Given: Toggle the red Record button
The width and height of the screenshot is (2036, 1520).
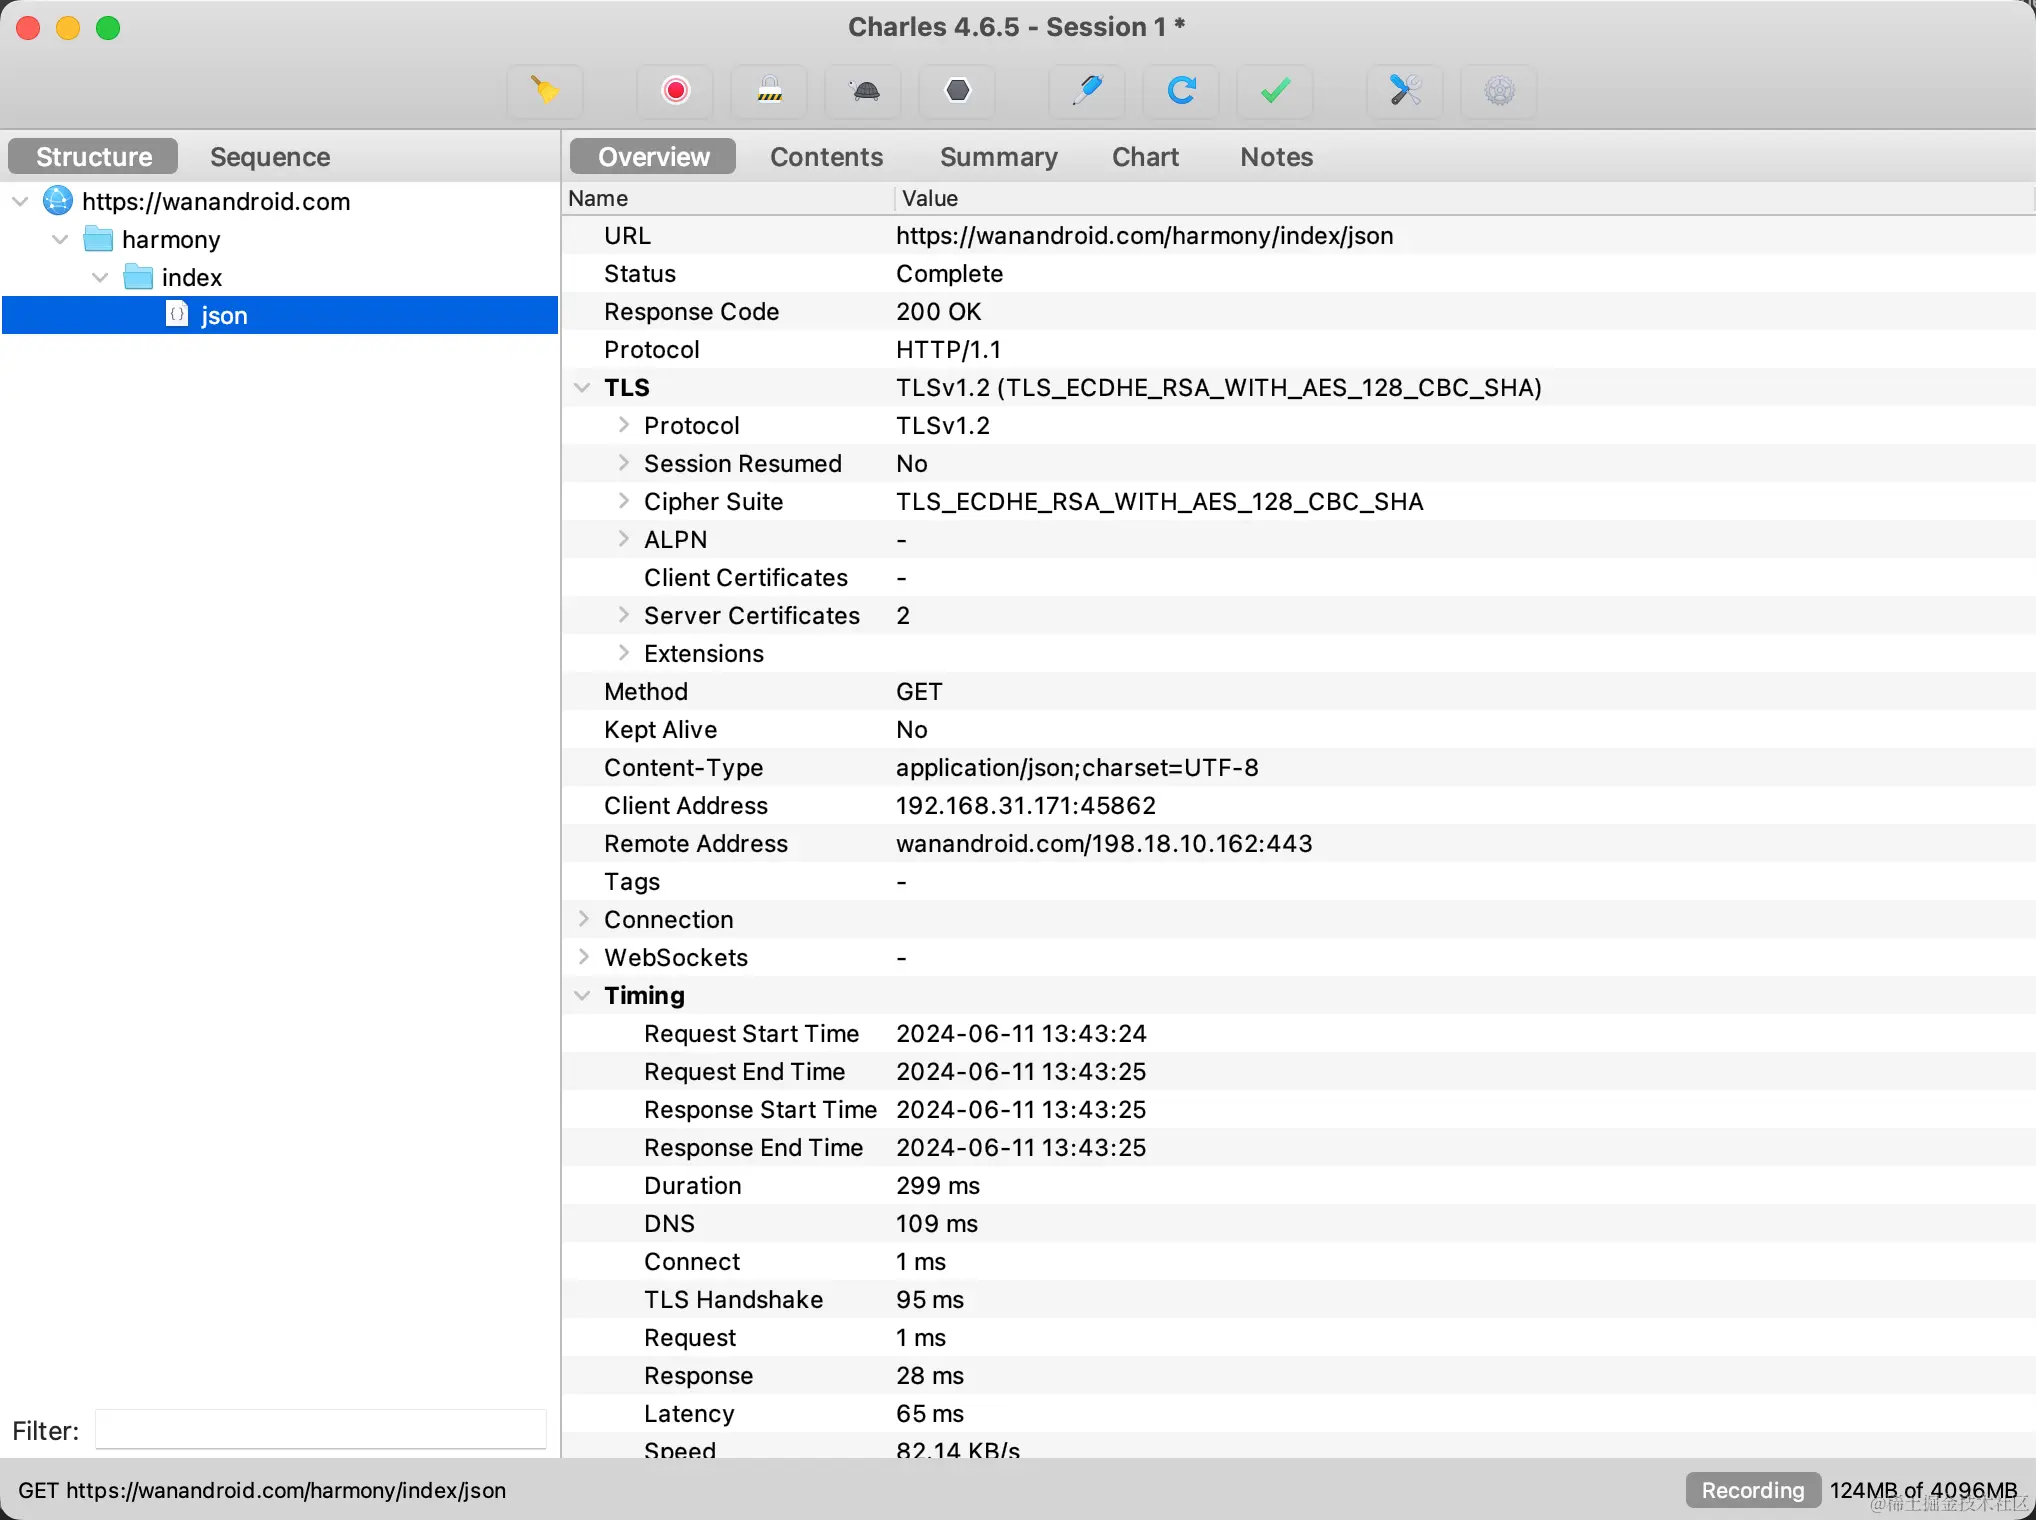Looking at the screenshot, I should click(x=676, y=91).
